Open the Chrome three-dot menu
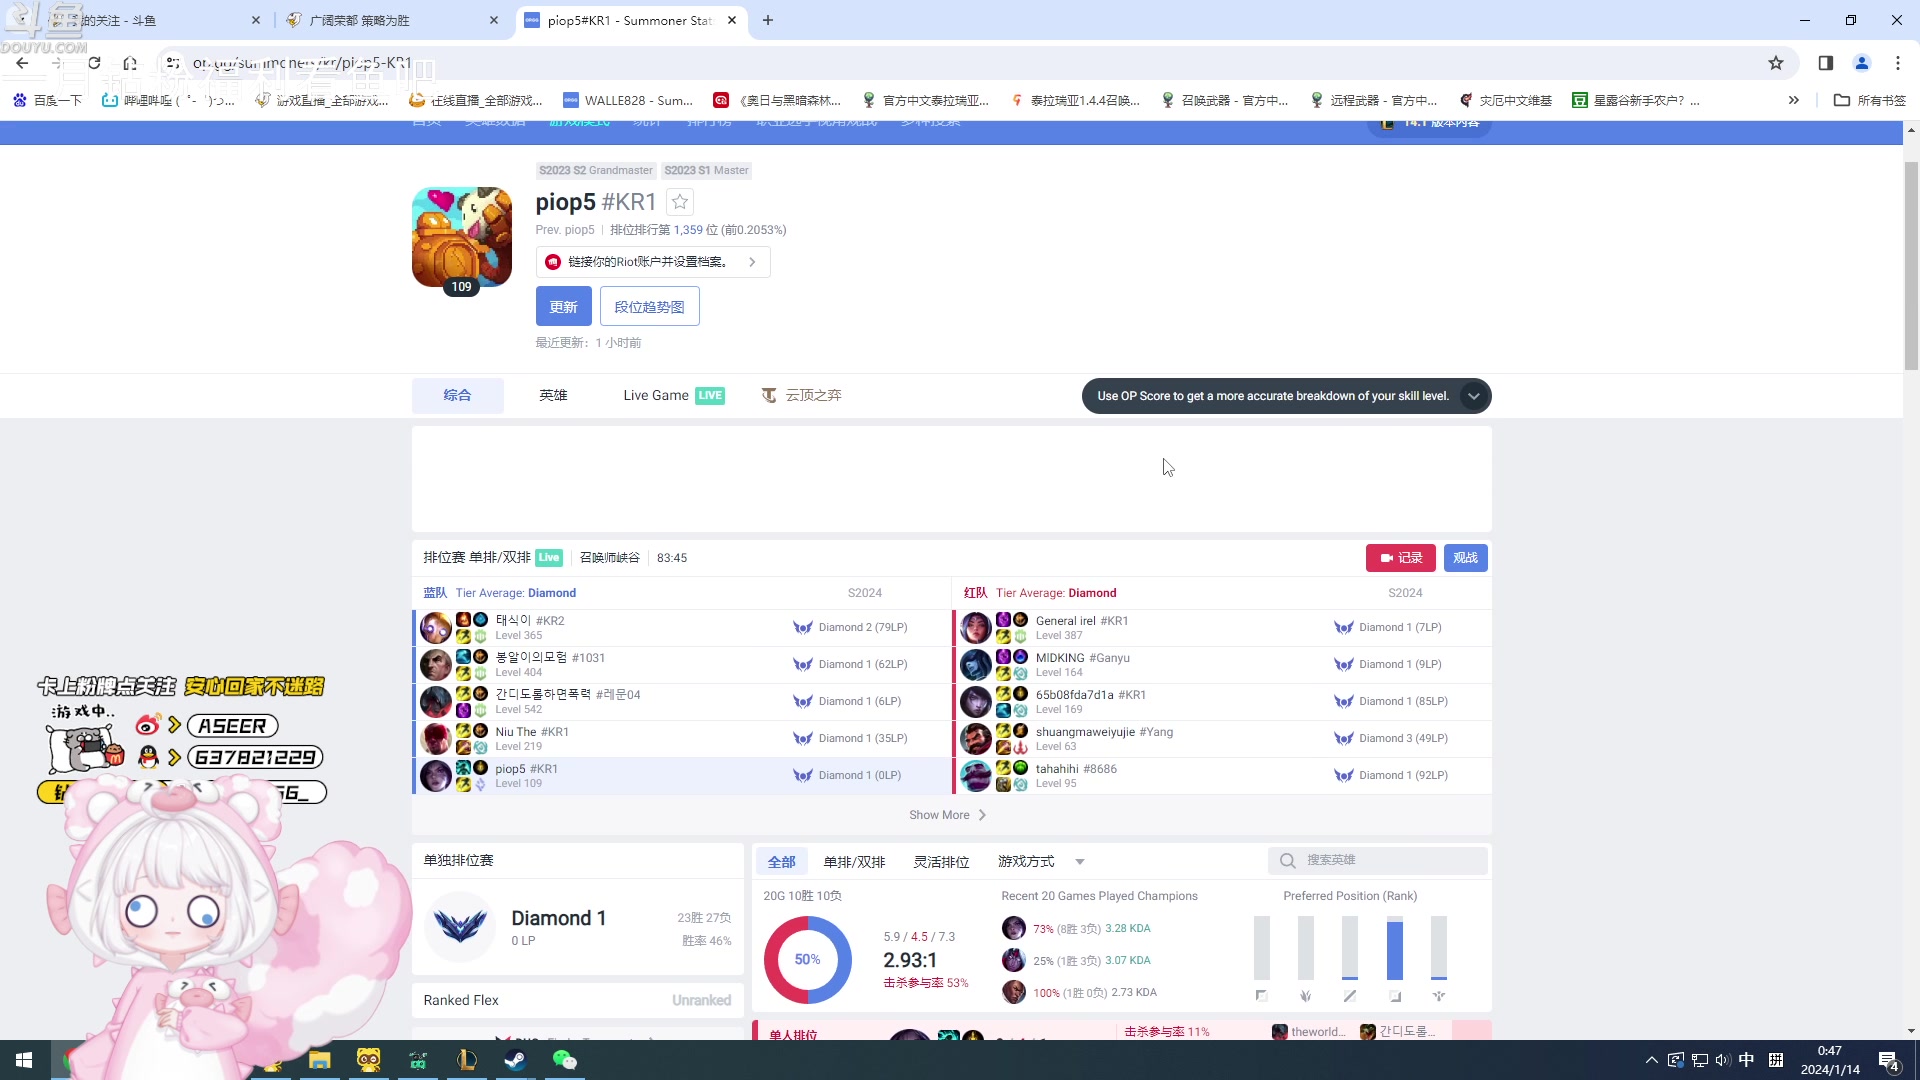This screenshot has width=1920, height=1080. click(x=1898, y=63)
